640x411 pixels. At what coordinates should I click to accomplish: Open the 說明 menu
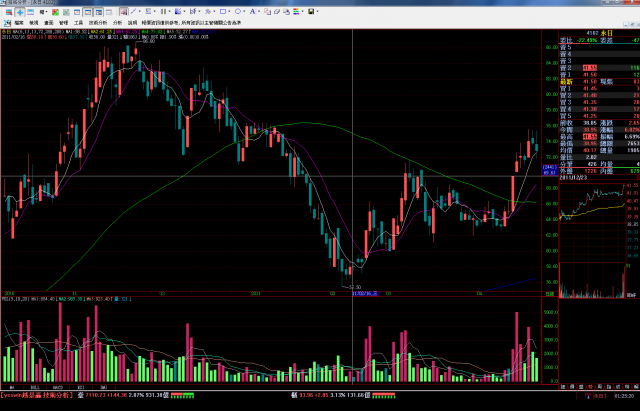tap(132, 23)
